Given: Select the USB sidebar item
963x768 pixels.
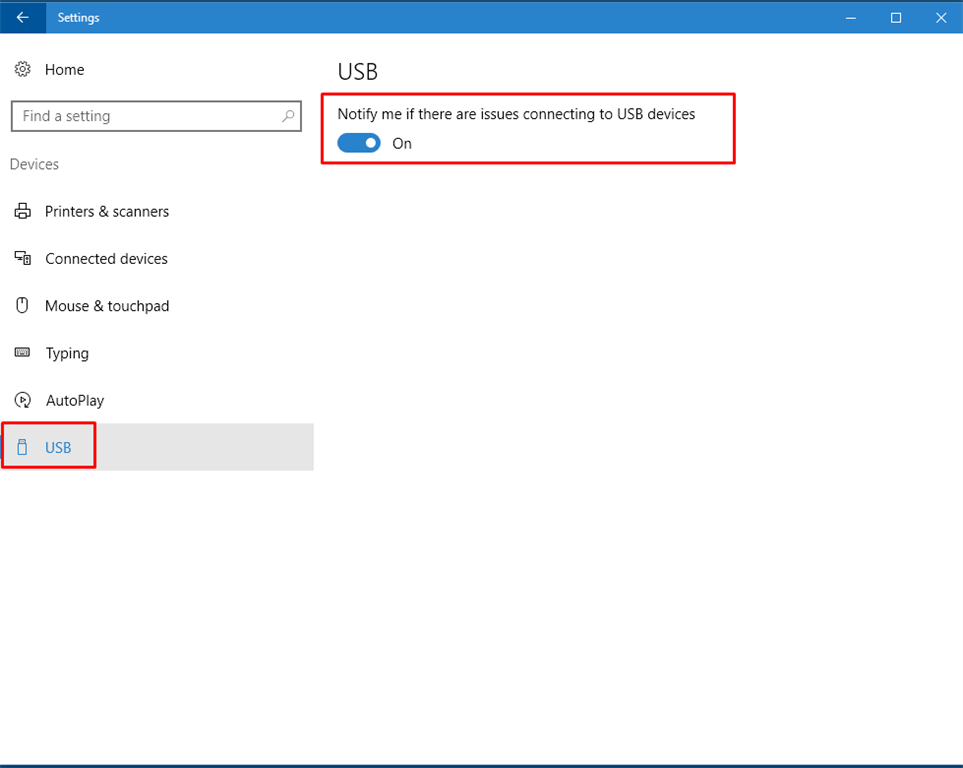Looking at the screenshot, I should pyautogui.click(x=58, y=447).
